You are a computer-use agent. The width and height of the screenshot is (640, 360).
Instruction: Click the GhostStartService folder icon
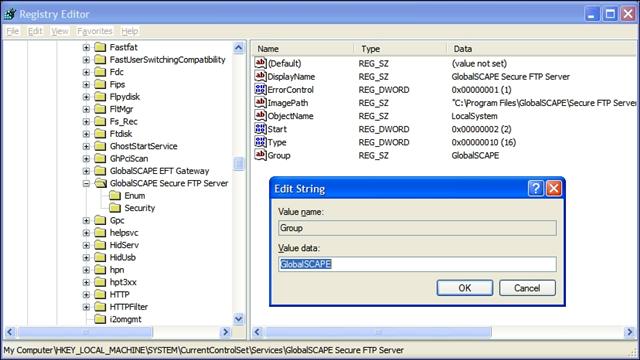point(100,146)
